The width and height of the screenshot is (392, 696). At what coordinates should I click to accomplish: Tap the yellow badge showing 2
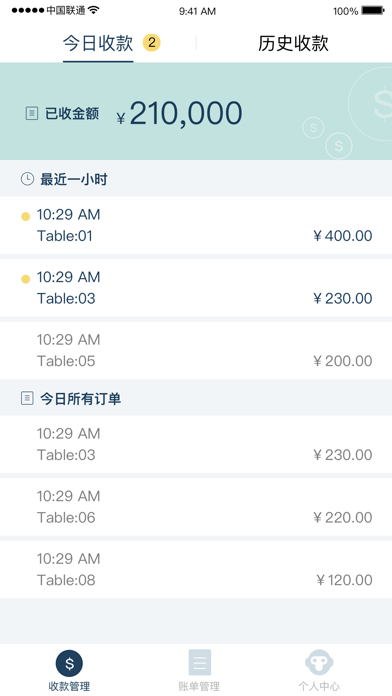click(151, 43)
